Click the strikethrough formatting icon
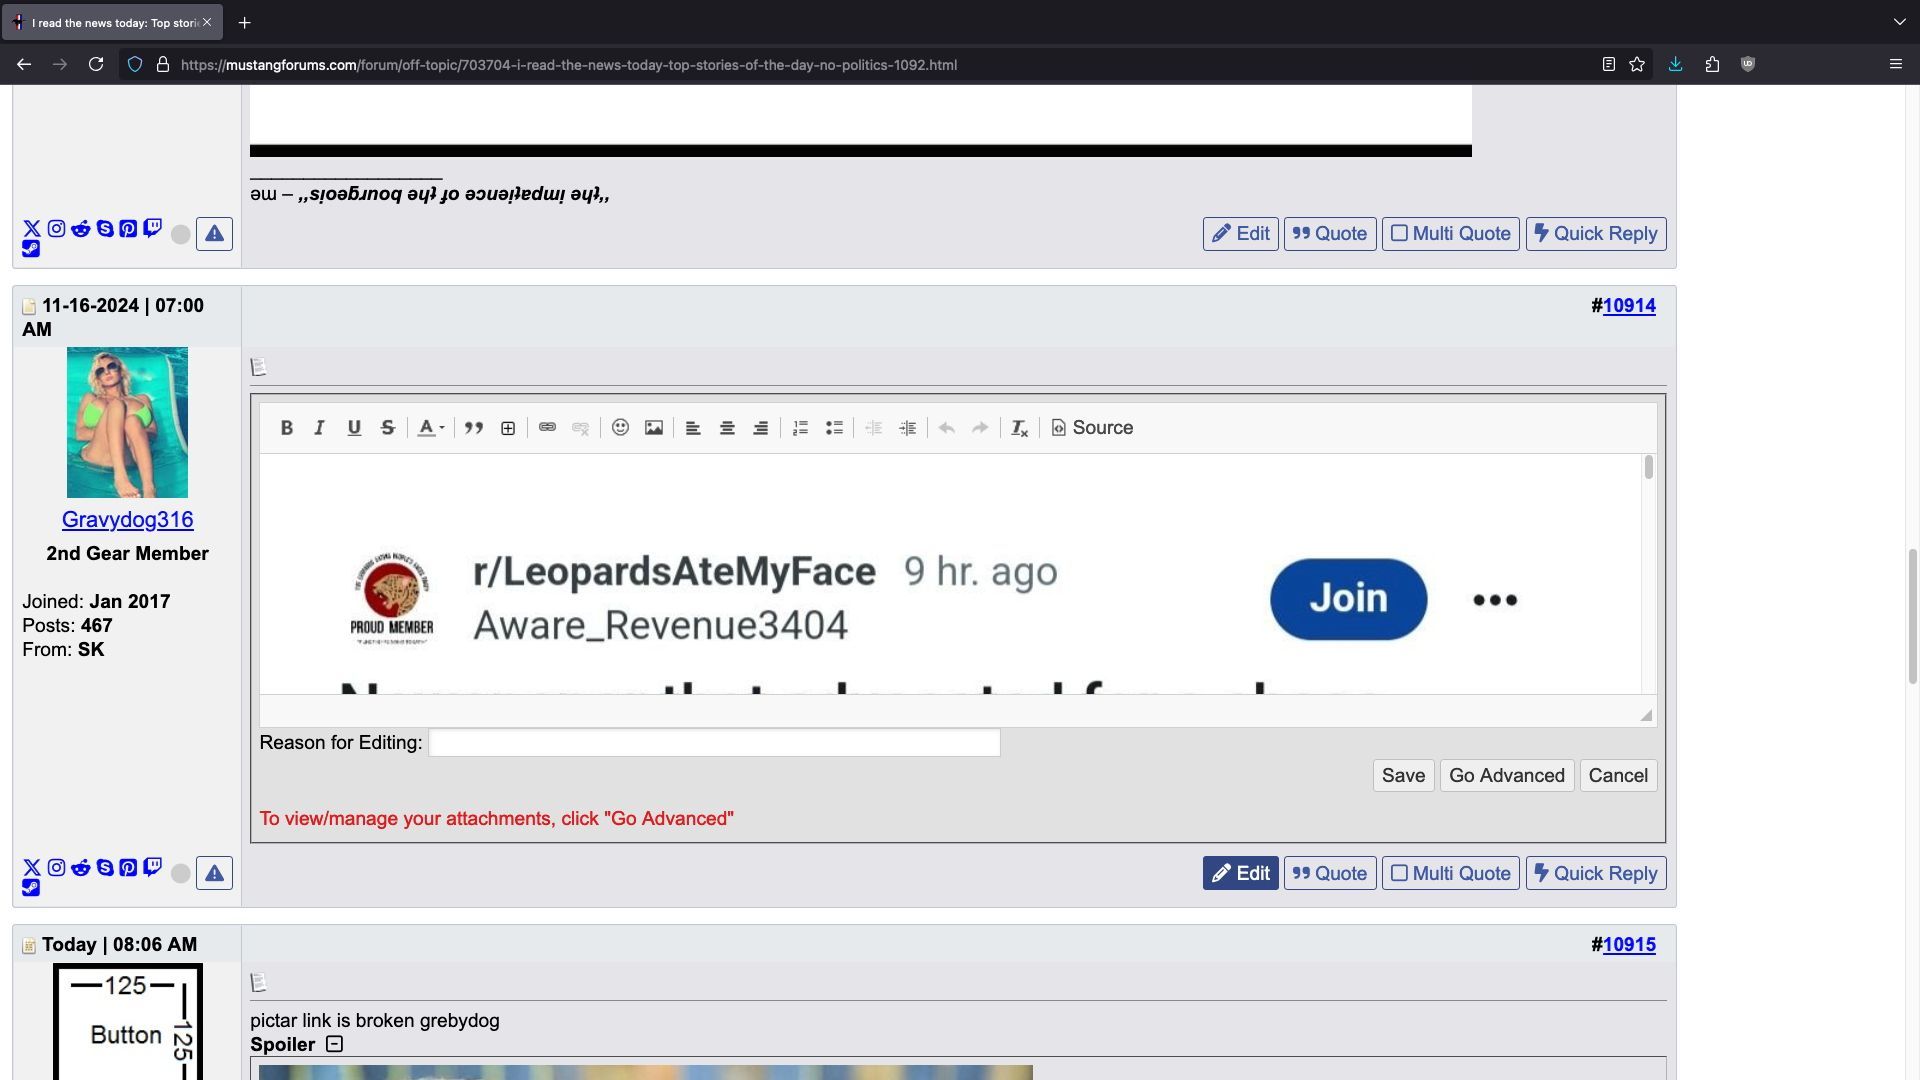This screenshot has width=1920, height=1080. (387, 428)
